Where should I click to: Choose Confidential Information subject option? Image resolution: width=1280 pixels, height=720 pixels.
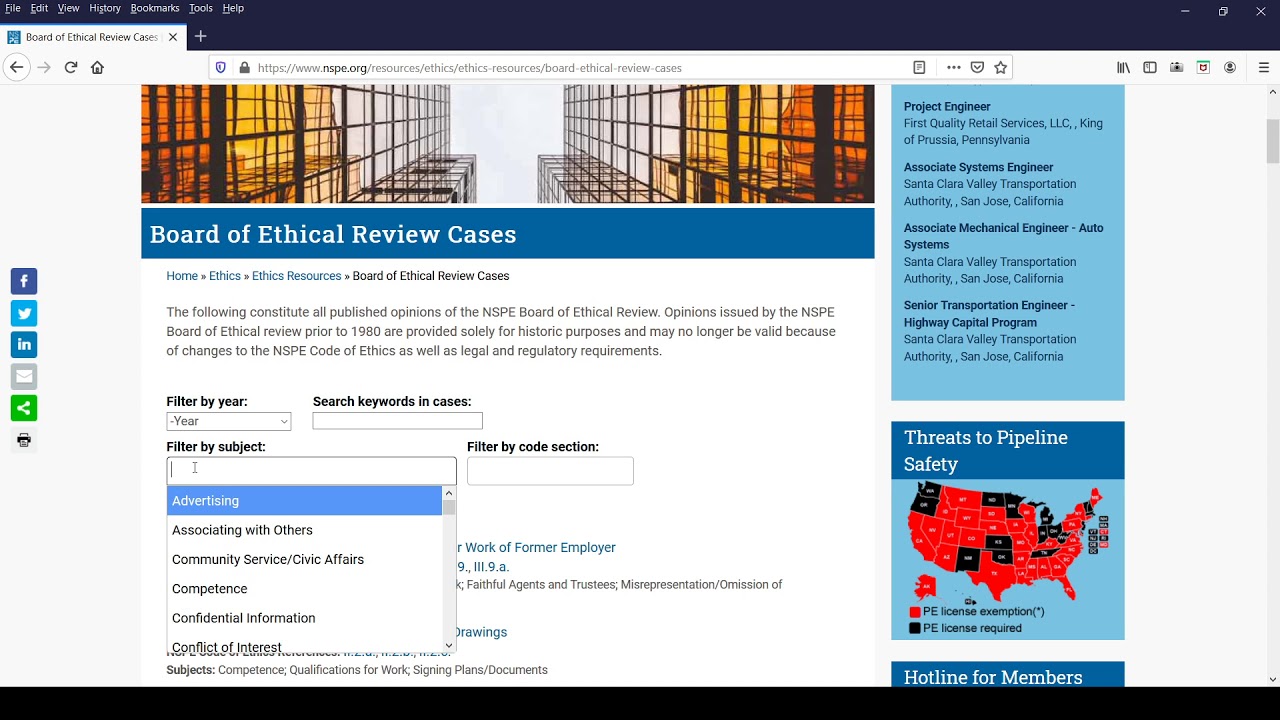(x=304, y=618)
